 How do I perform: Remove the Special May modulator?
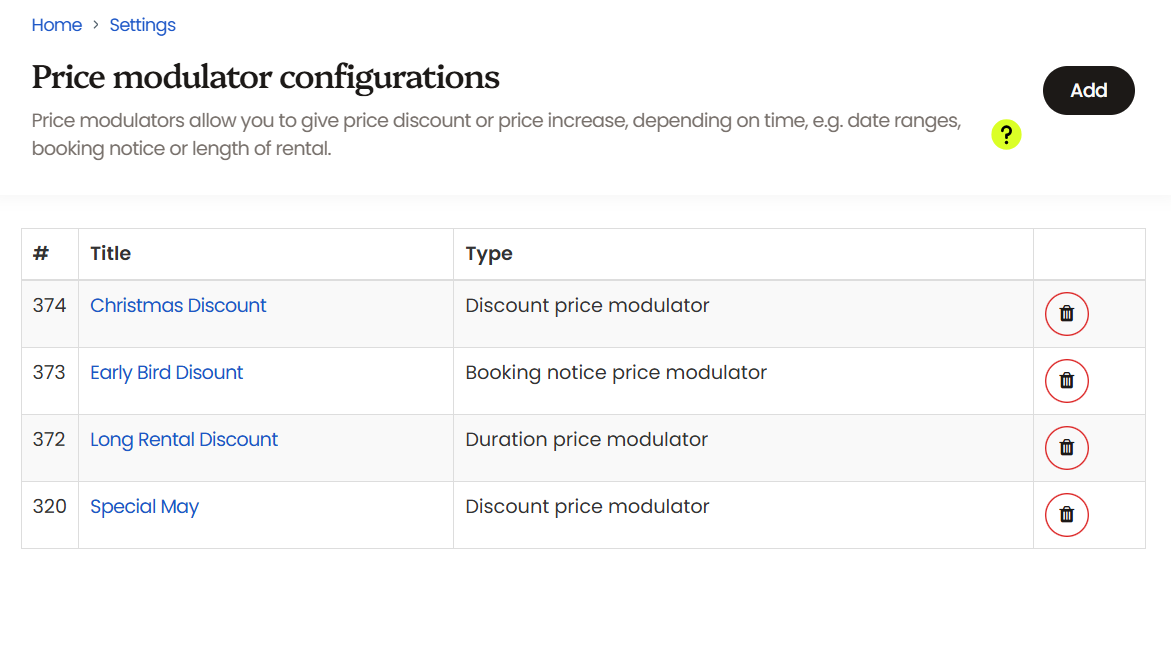pyautogui.click(x=1066, y=515)
